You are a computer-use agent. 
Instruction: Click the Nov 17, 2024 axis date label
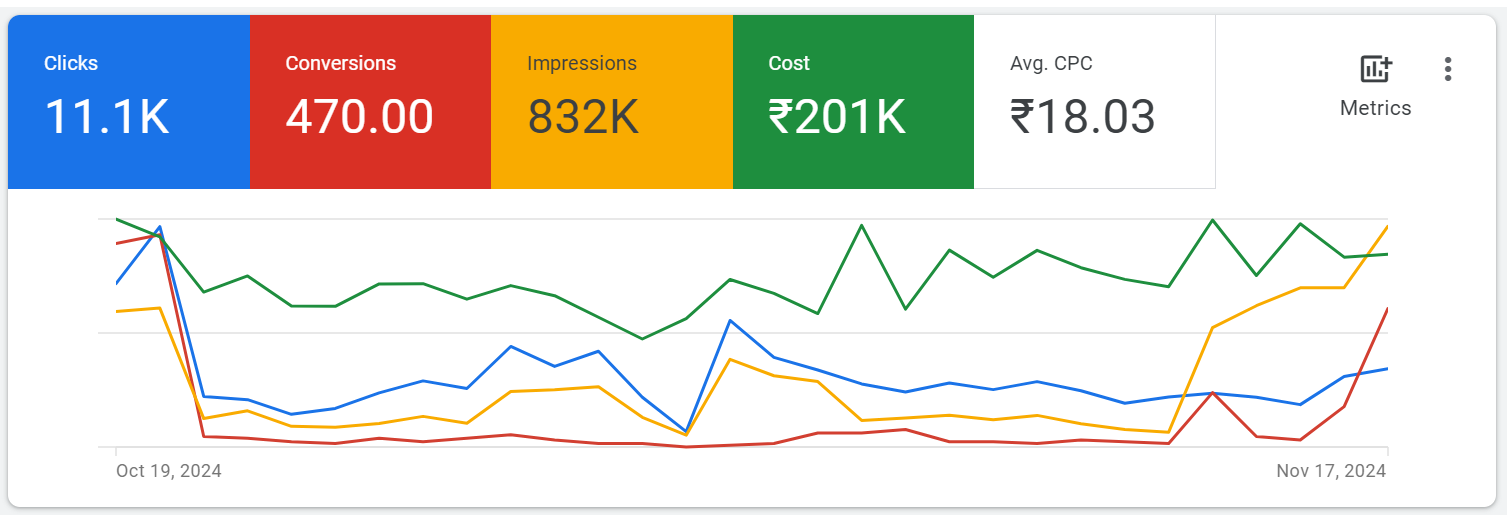click(x=1331, y=471)
